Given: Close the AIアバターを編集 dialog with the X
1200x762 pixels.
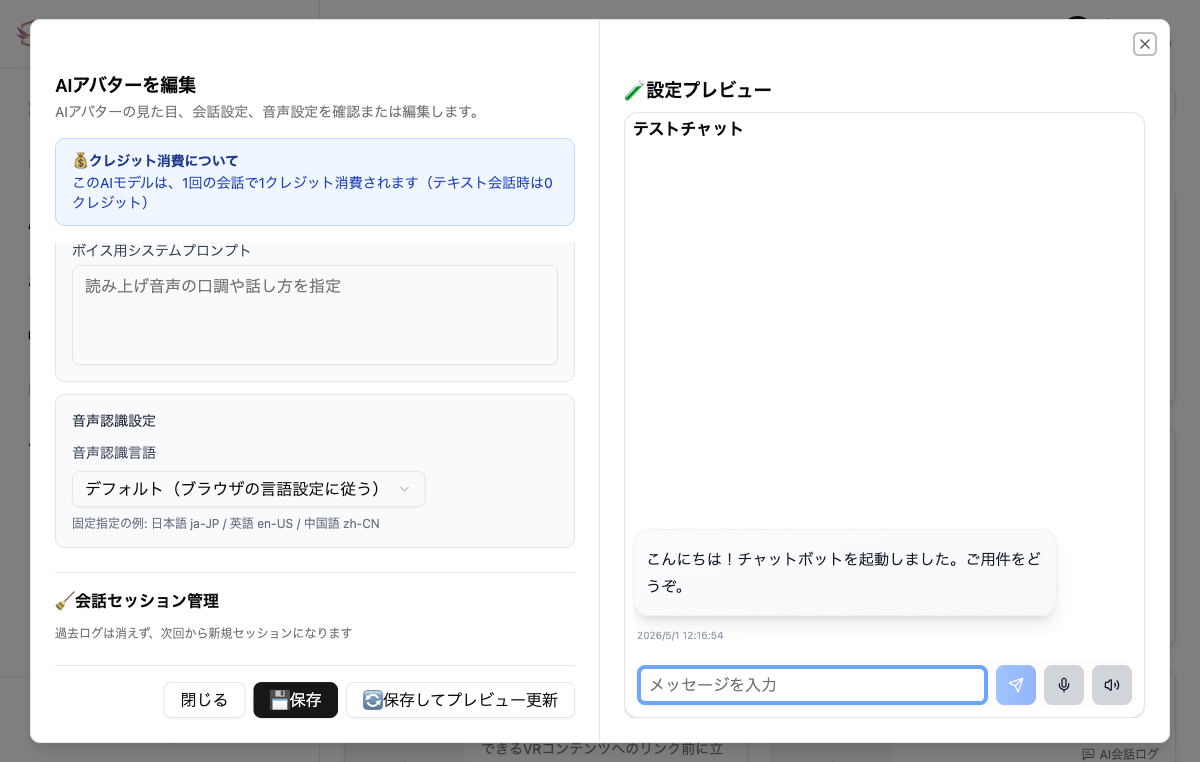Looking at the screenshot, I should point(1145,44).
